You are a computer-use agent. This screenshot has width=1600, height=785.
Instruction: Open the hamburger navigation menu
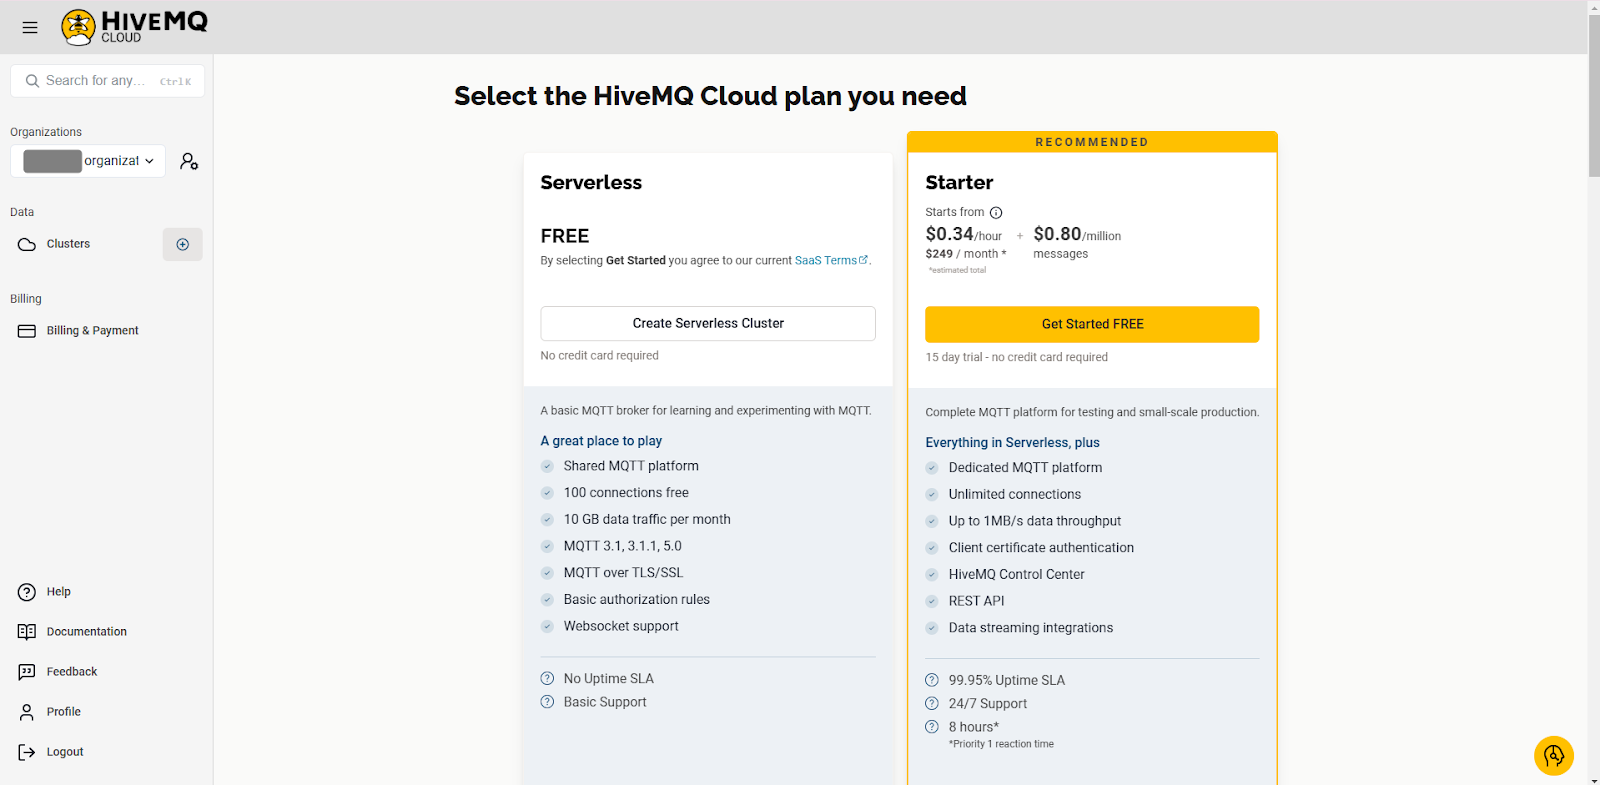click(x=30, y=27)
